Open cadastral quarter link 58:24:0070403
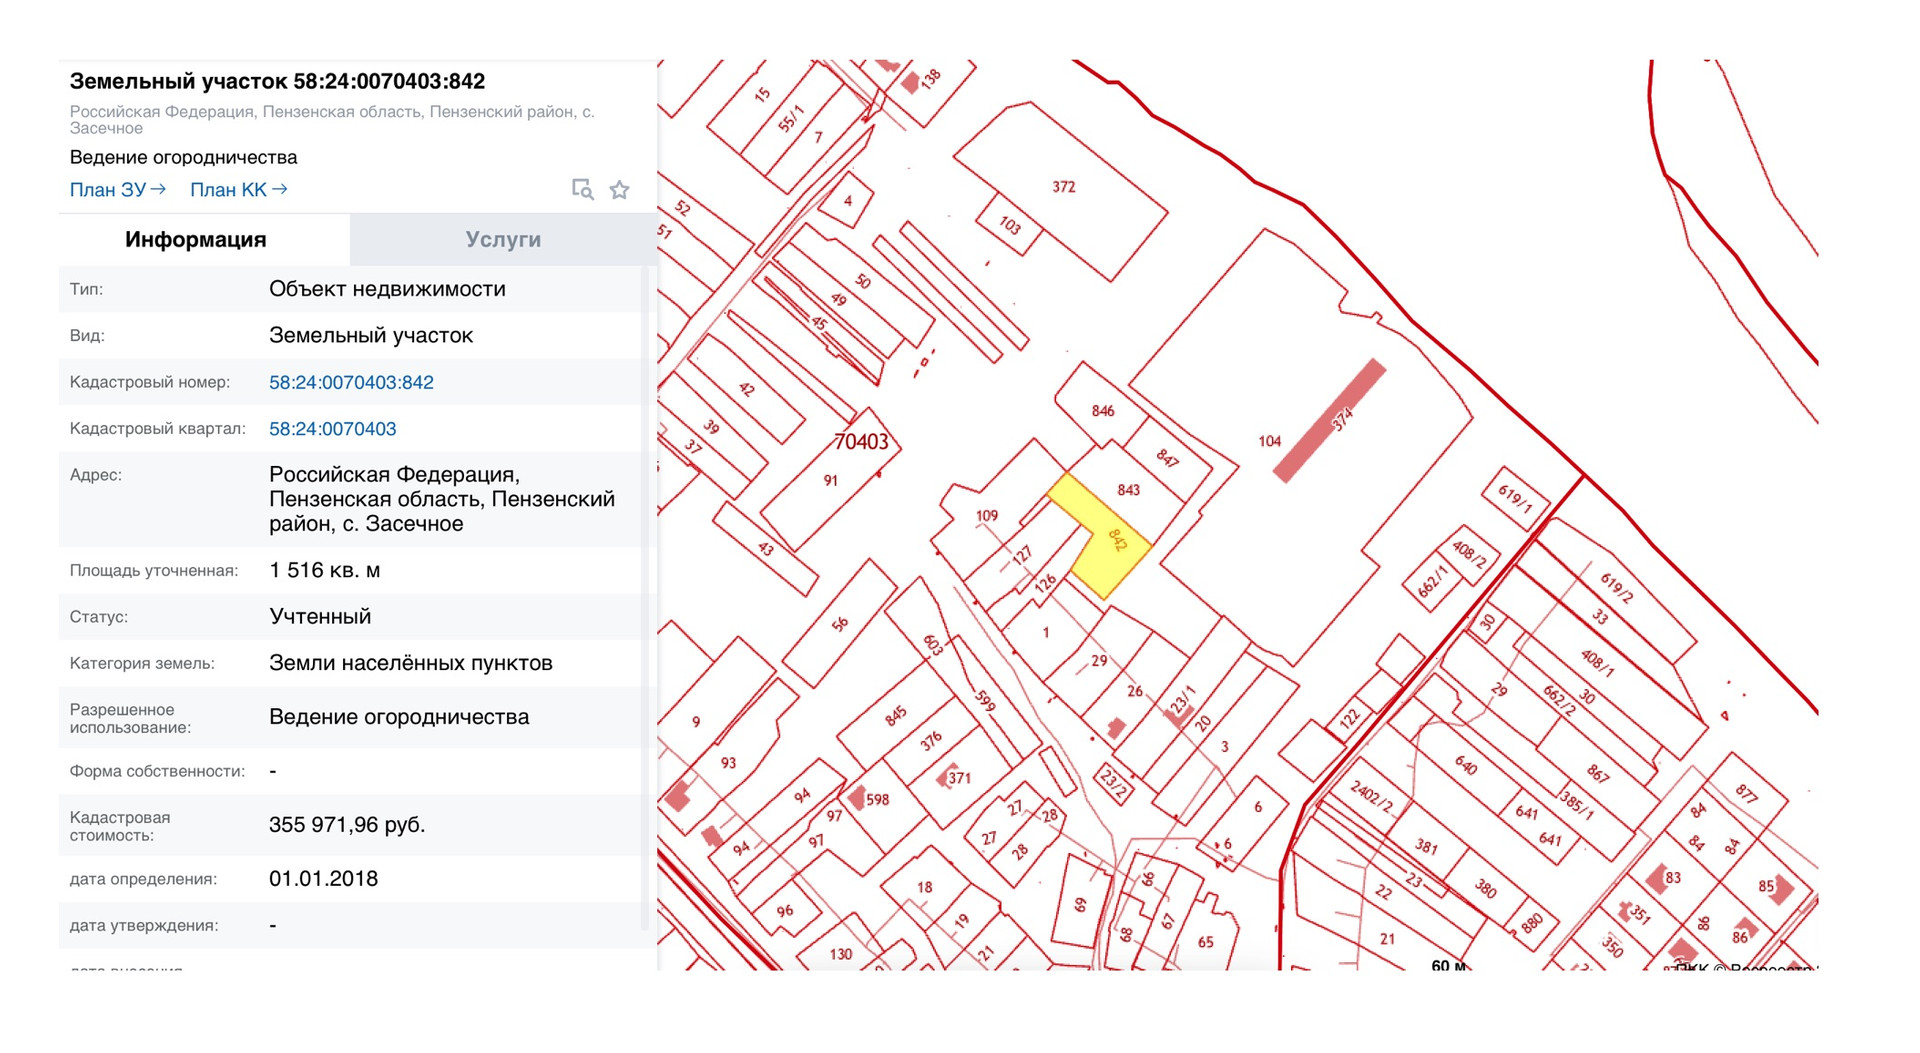The height and width of the screenshot is (1053, 1920). [x=332, y=429]
